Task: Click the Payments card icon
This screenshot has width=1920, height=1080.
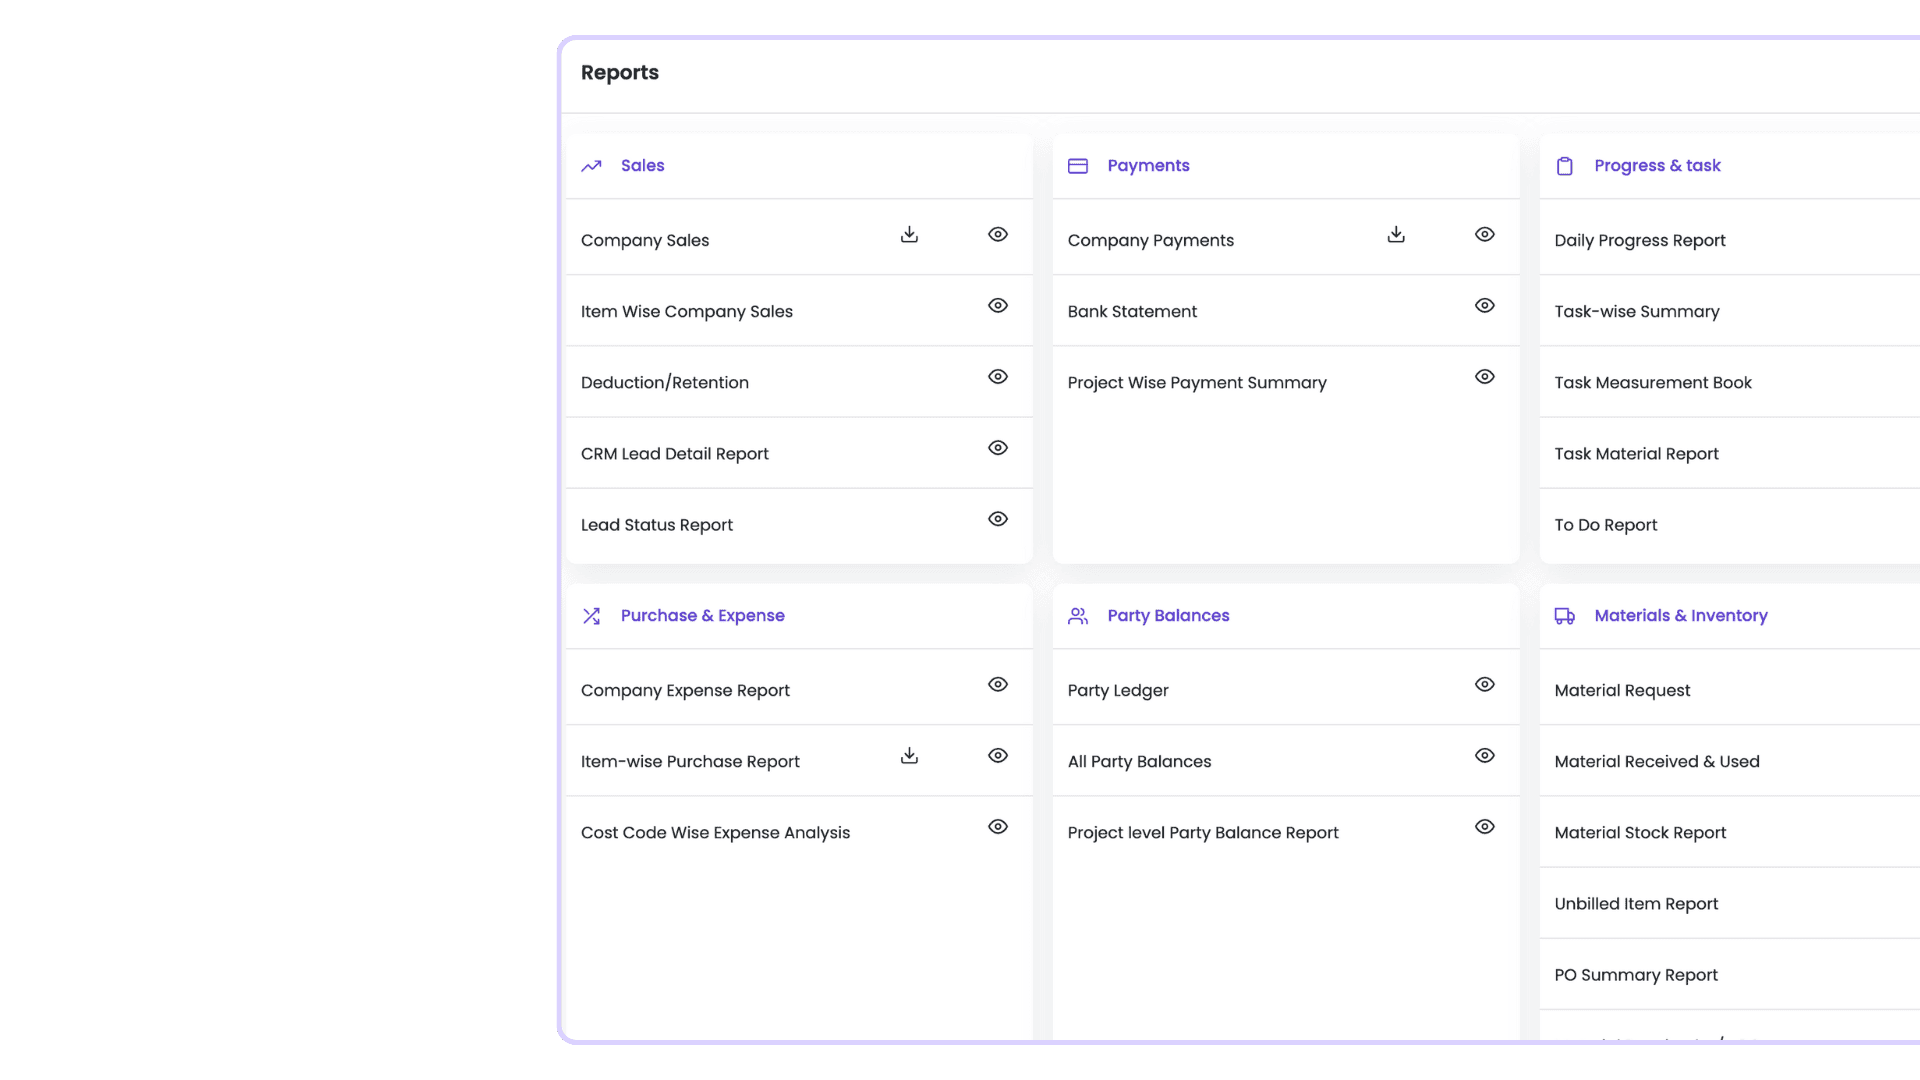Action: (1077, 166)
